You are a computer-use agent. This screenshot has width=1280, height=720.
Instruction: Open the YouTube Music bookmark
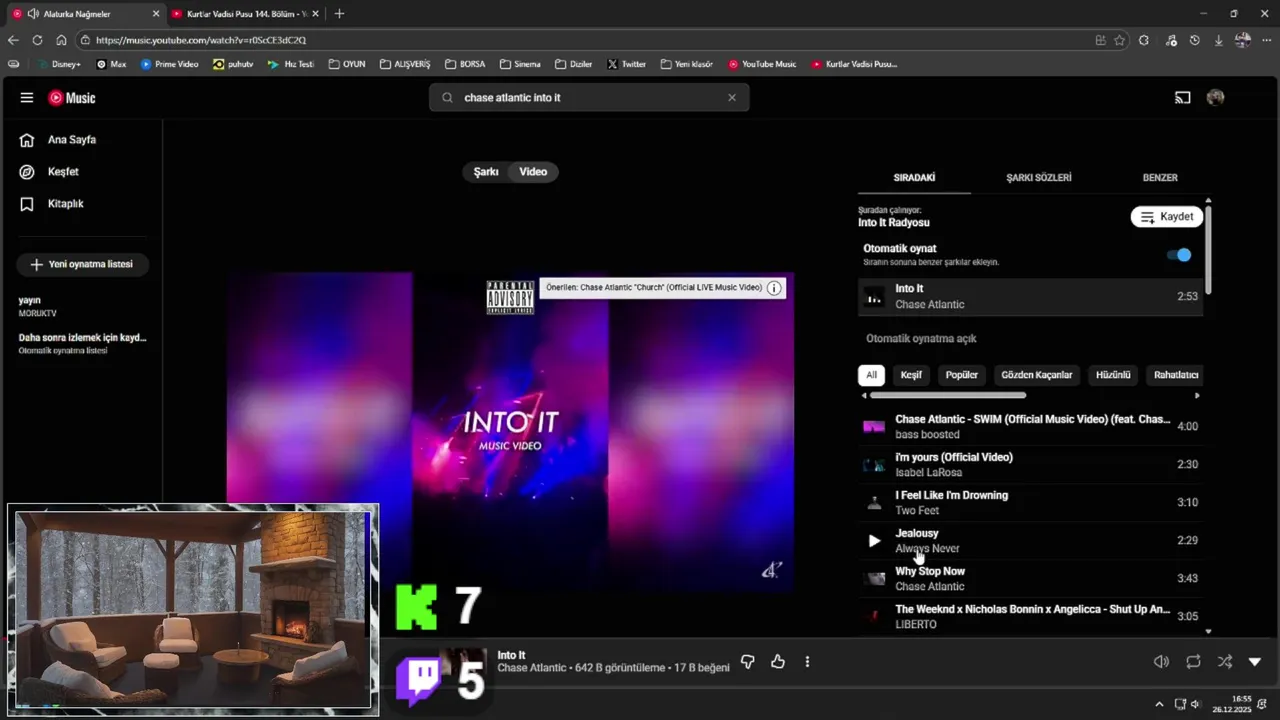pyautogui.click(x=762, y=64)
